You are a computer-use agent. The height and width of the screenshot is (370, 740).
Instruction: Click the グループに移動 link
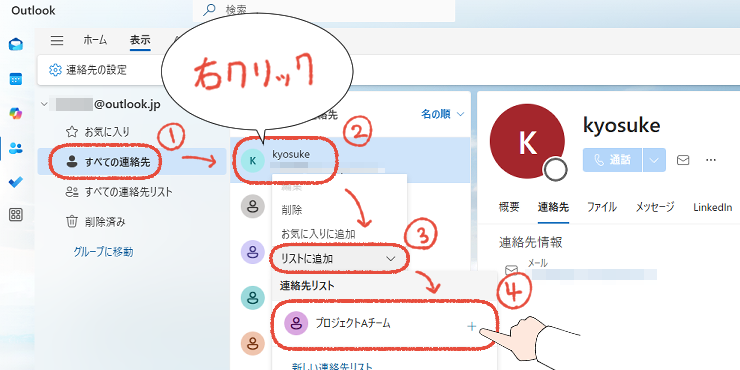coord(103,252)
